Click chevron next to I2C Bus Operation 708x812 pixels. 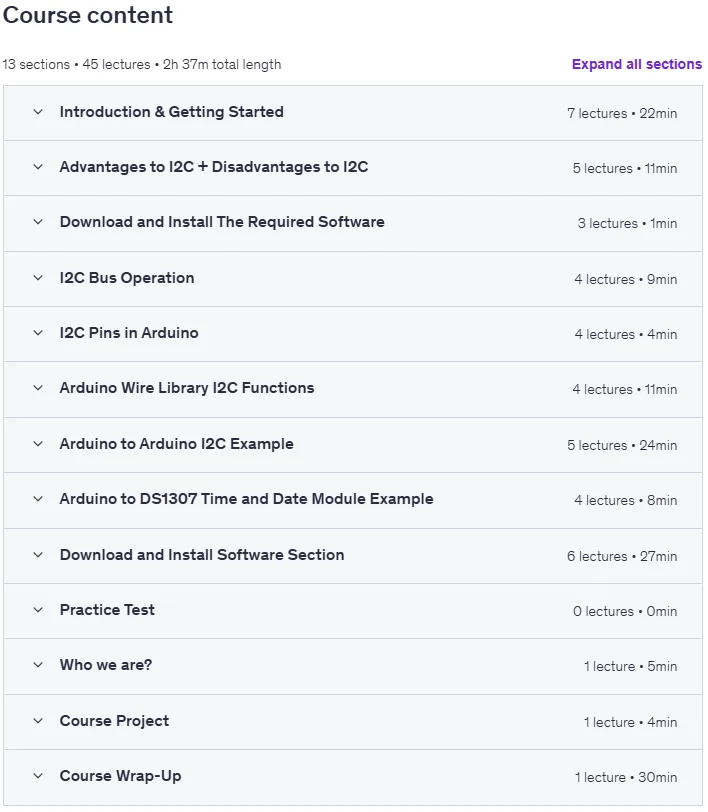(x=38, y=278)
